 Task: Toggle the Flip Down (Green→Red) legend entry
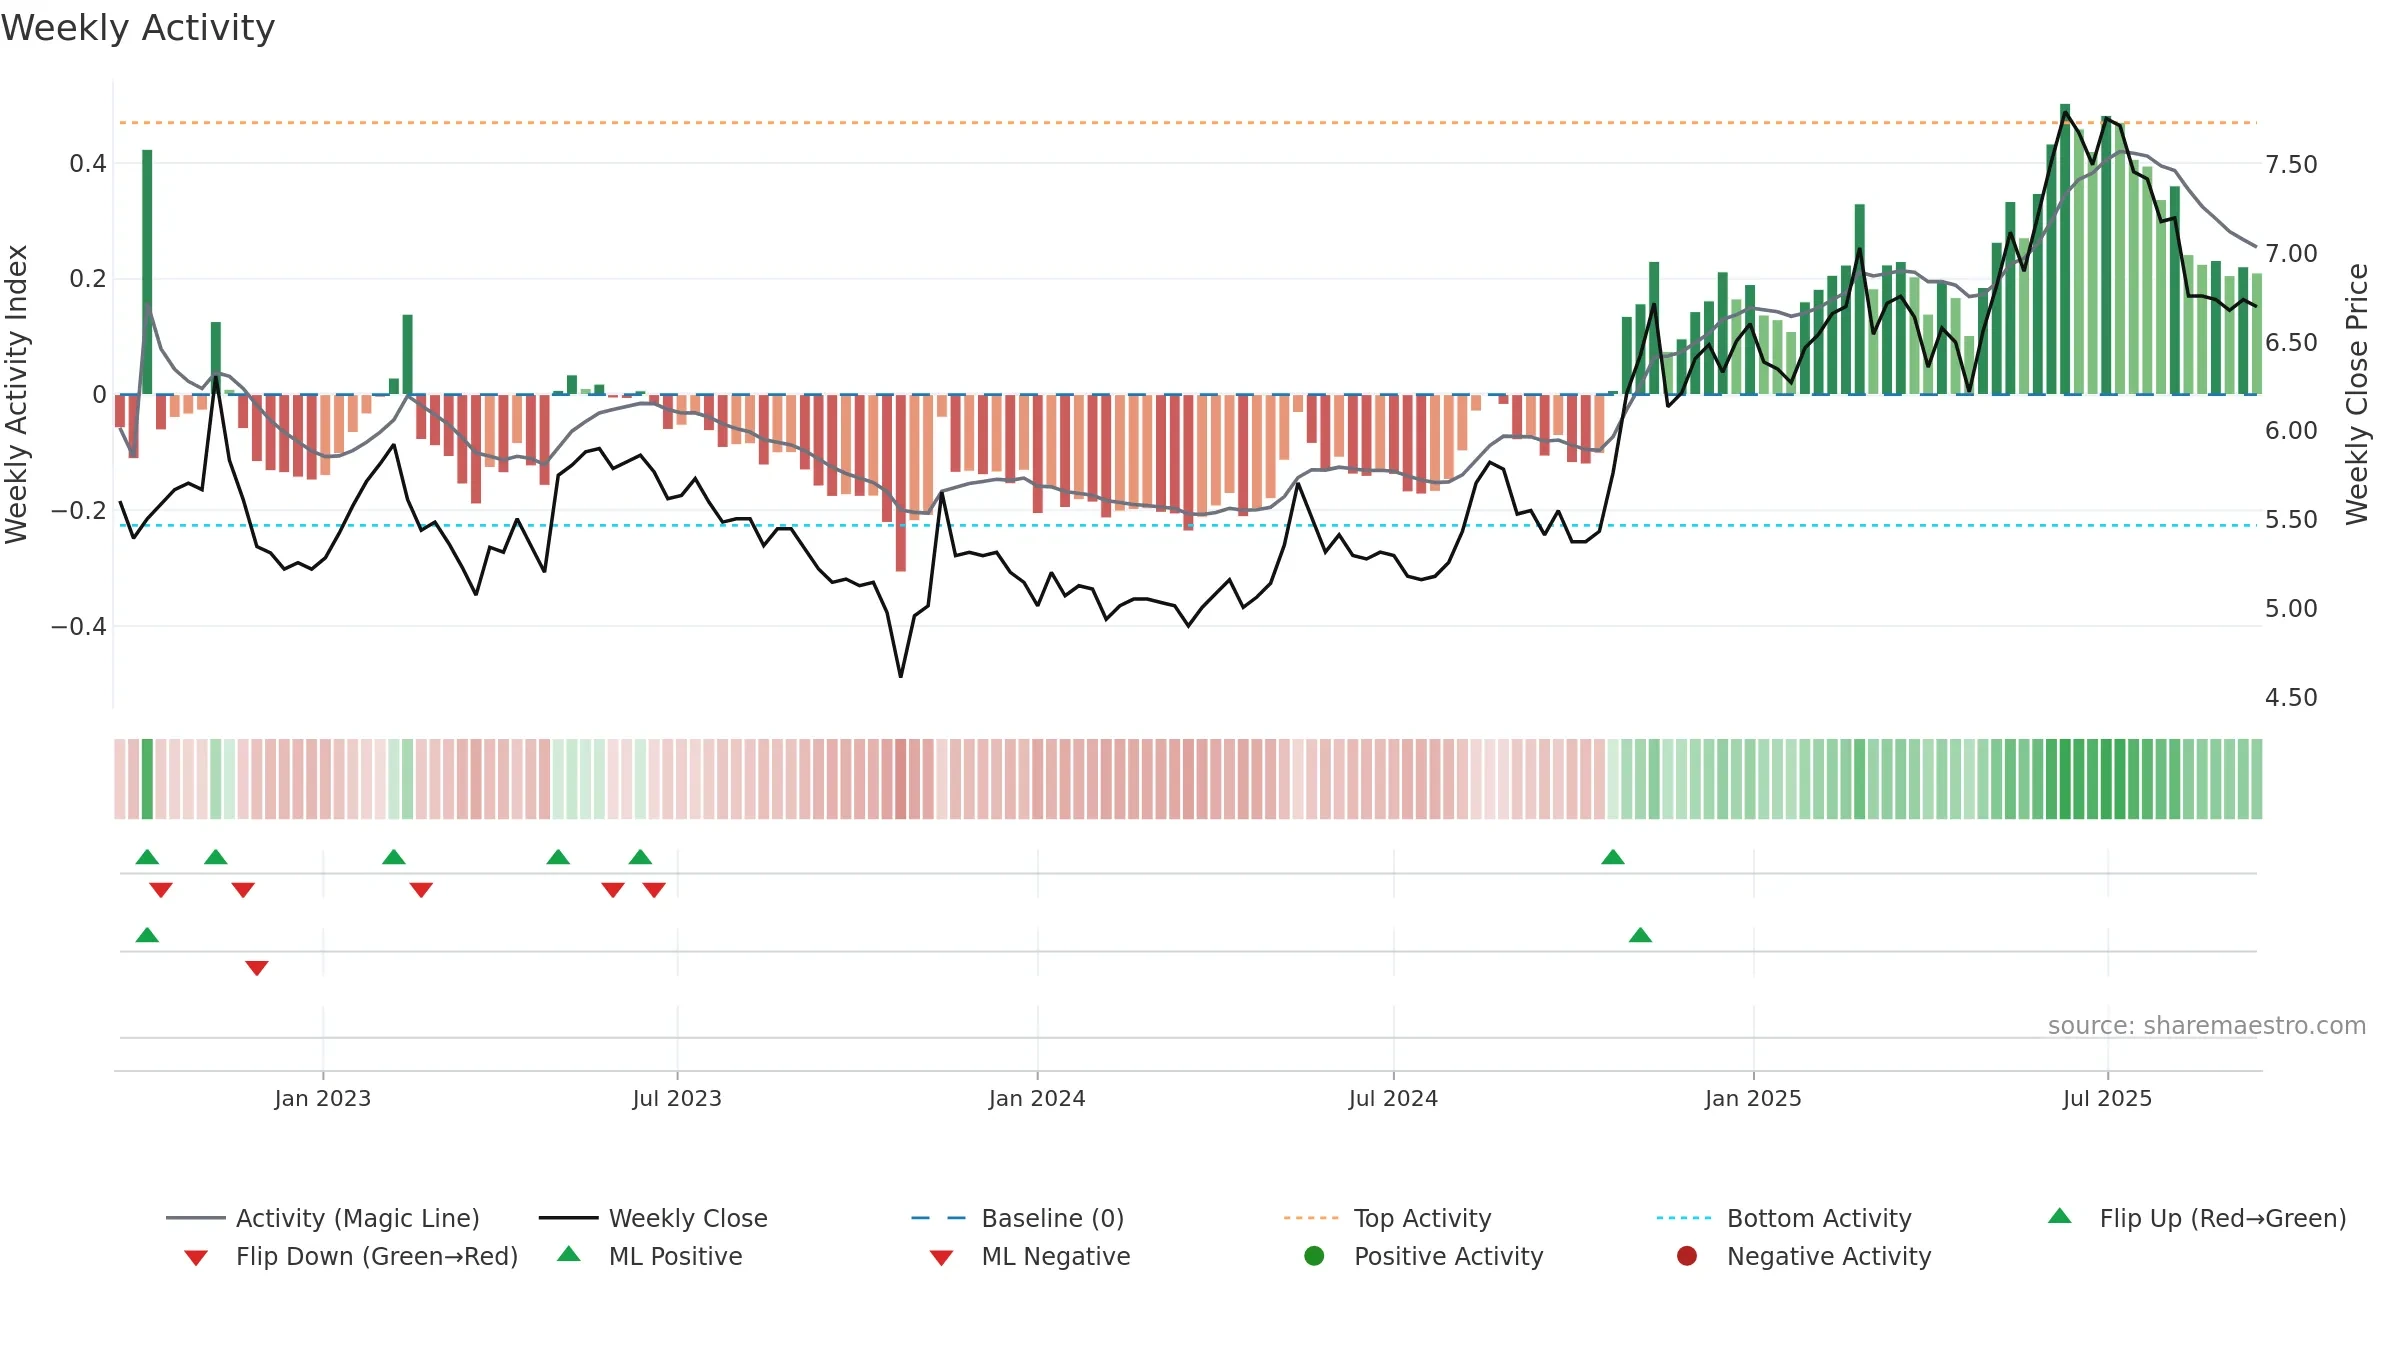coord(351,1256)
